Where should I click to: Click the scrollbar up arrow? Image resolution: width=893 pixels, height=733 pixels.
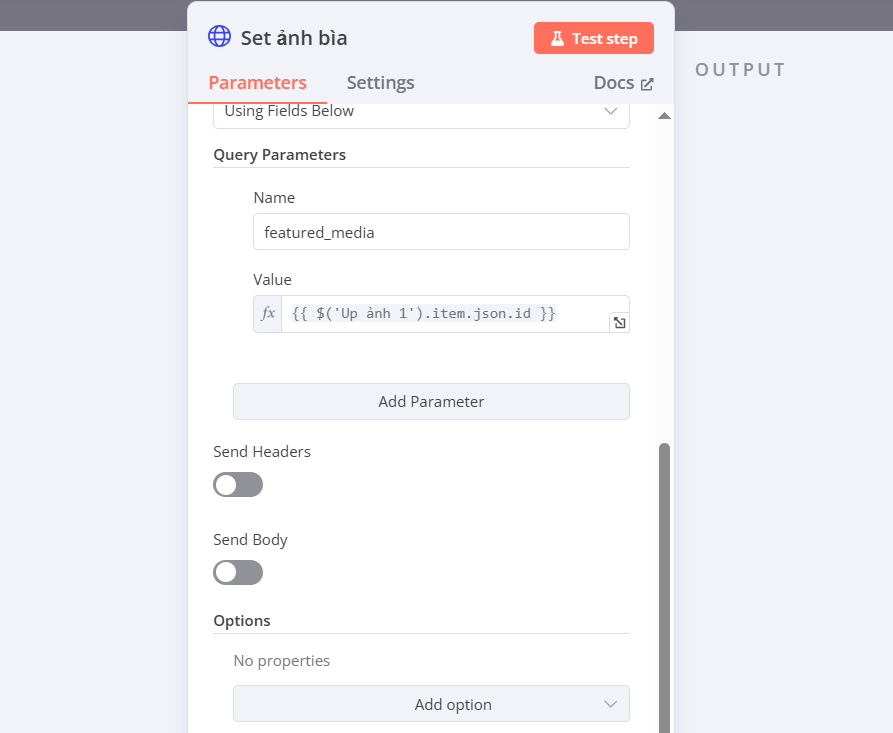(664, 116)
